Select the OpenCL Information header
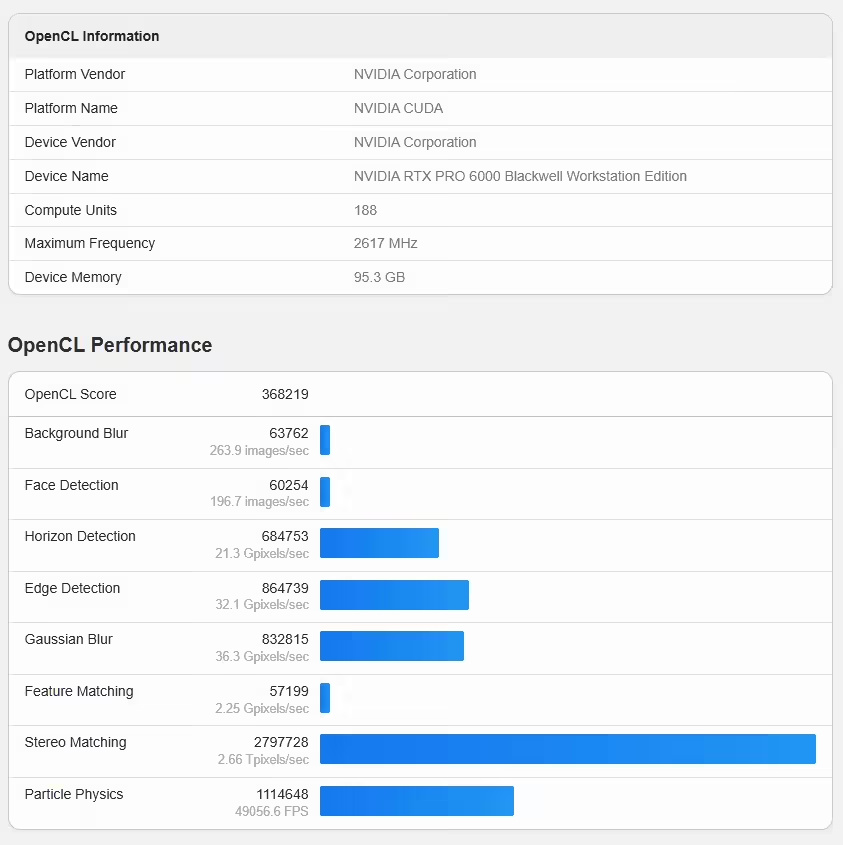Screen dimensions: 843x845 [92, 36]
